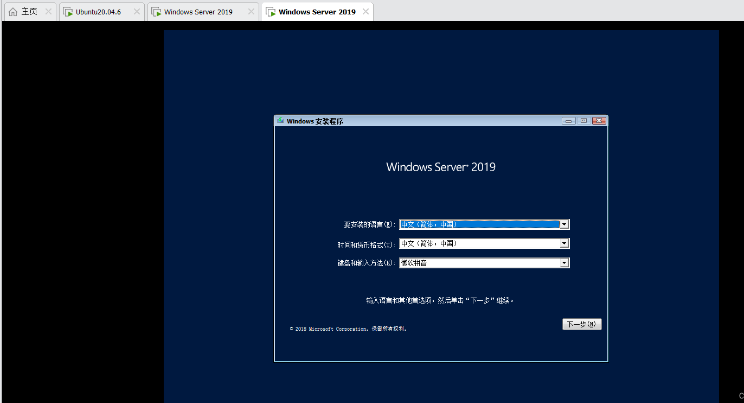The height and width of the screenshot is (403, 744).
Task: Click the home icon on 主页 tab
Action: (13, 12)
